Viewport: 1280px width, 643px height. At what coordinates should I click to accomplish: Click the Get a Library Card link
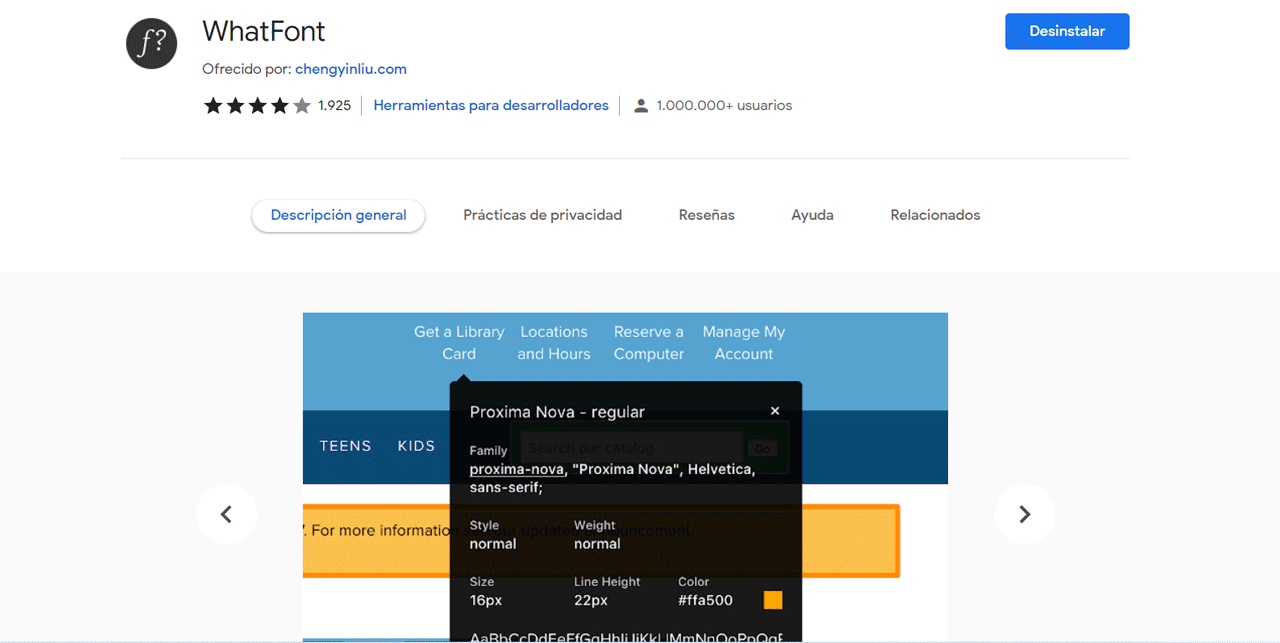click(459, 343)
